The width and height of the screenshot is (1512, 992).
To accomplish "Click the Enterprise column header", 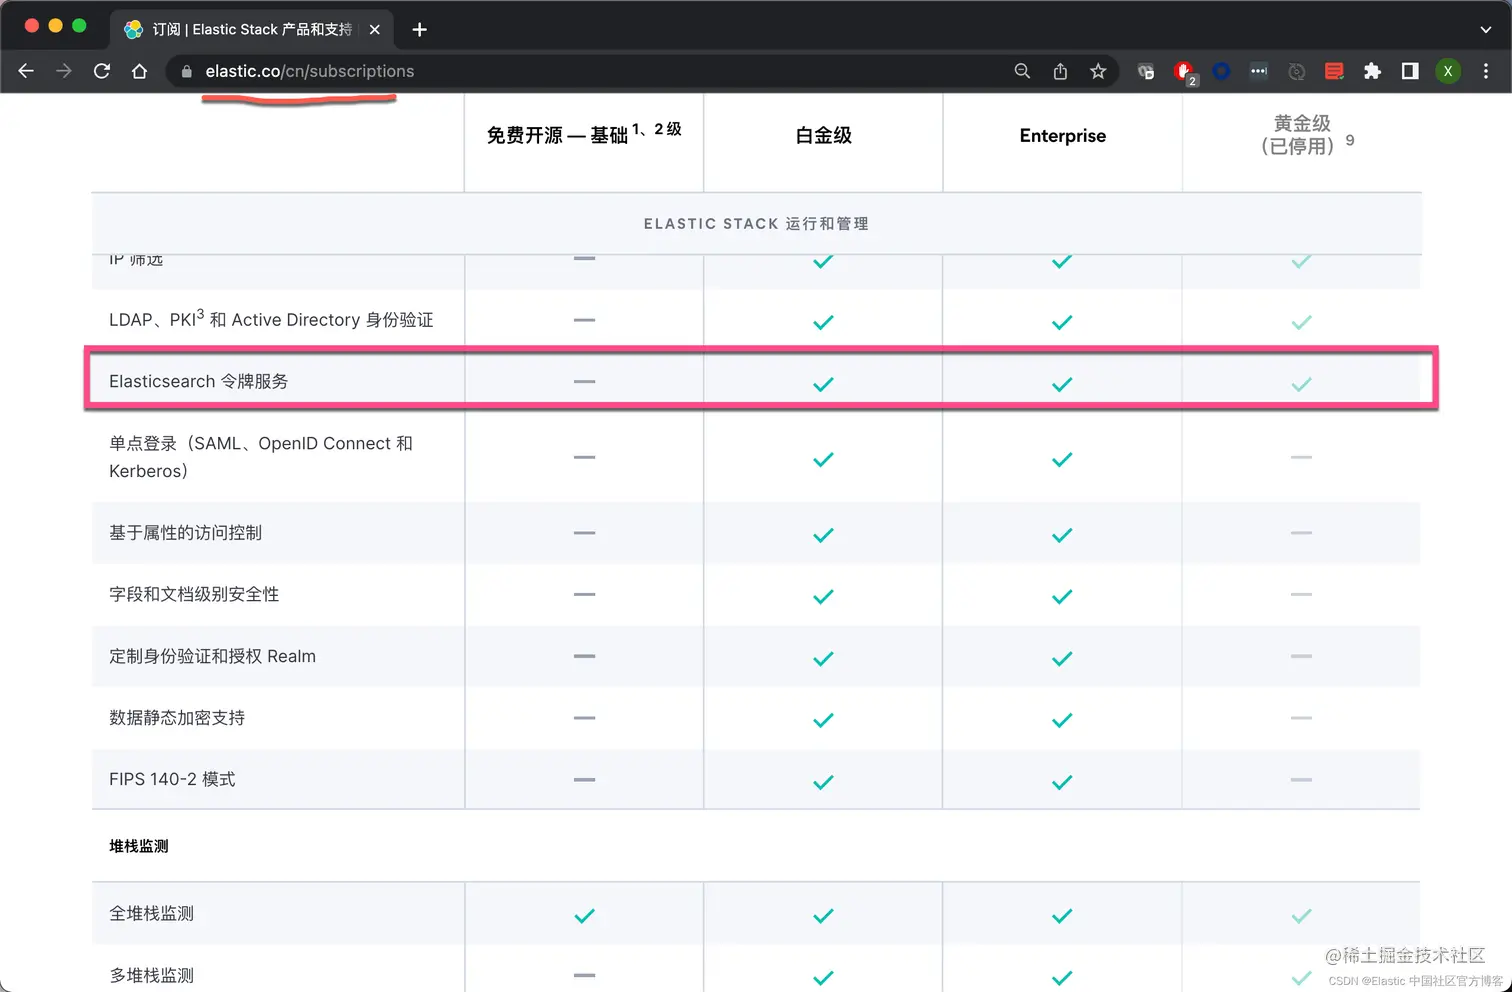I will click(x=1062, y=135).
